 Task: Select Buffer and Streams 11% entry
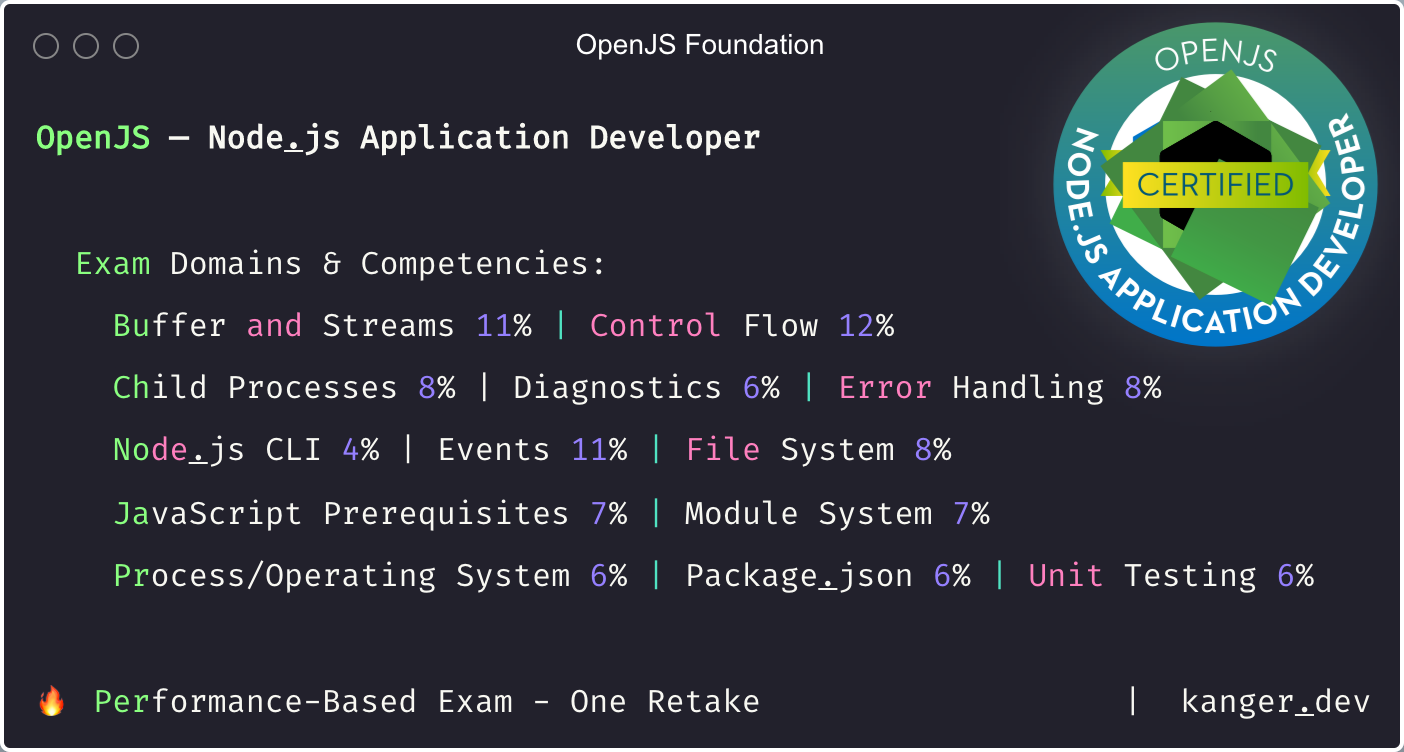coord(322,326)
